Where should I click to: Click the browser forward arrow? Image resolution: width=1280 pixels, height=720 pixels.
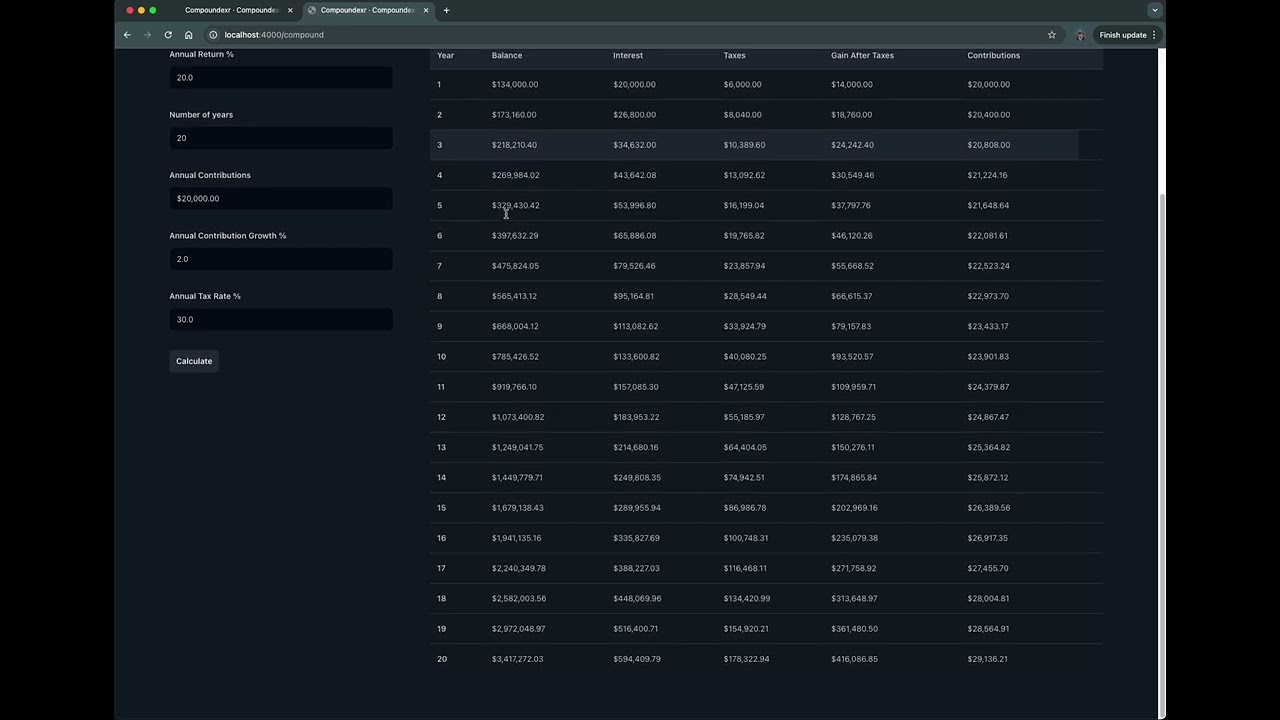(147, 35)
